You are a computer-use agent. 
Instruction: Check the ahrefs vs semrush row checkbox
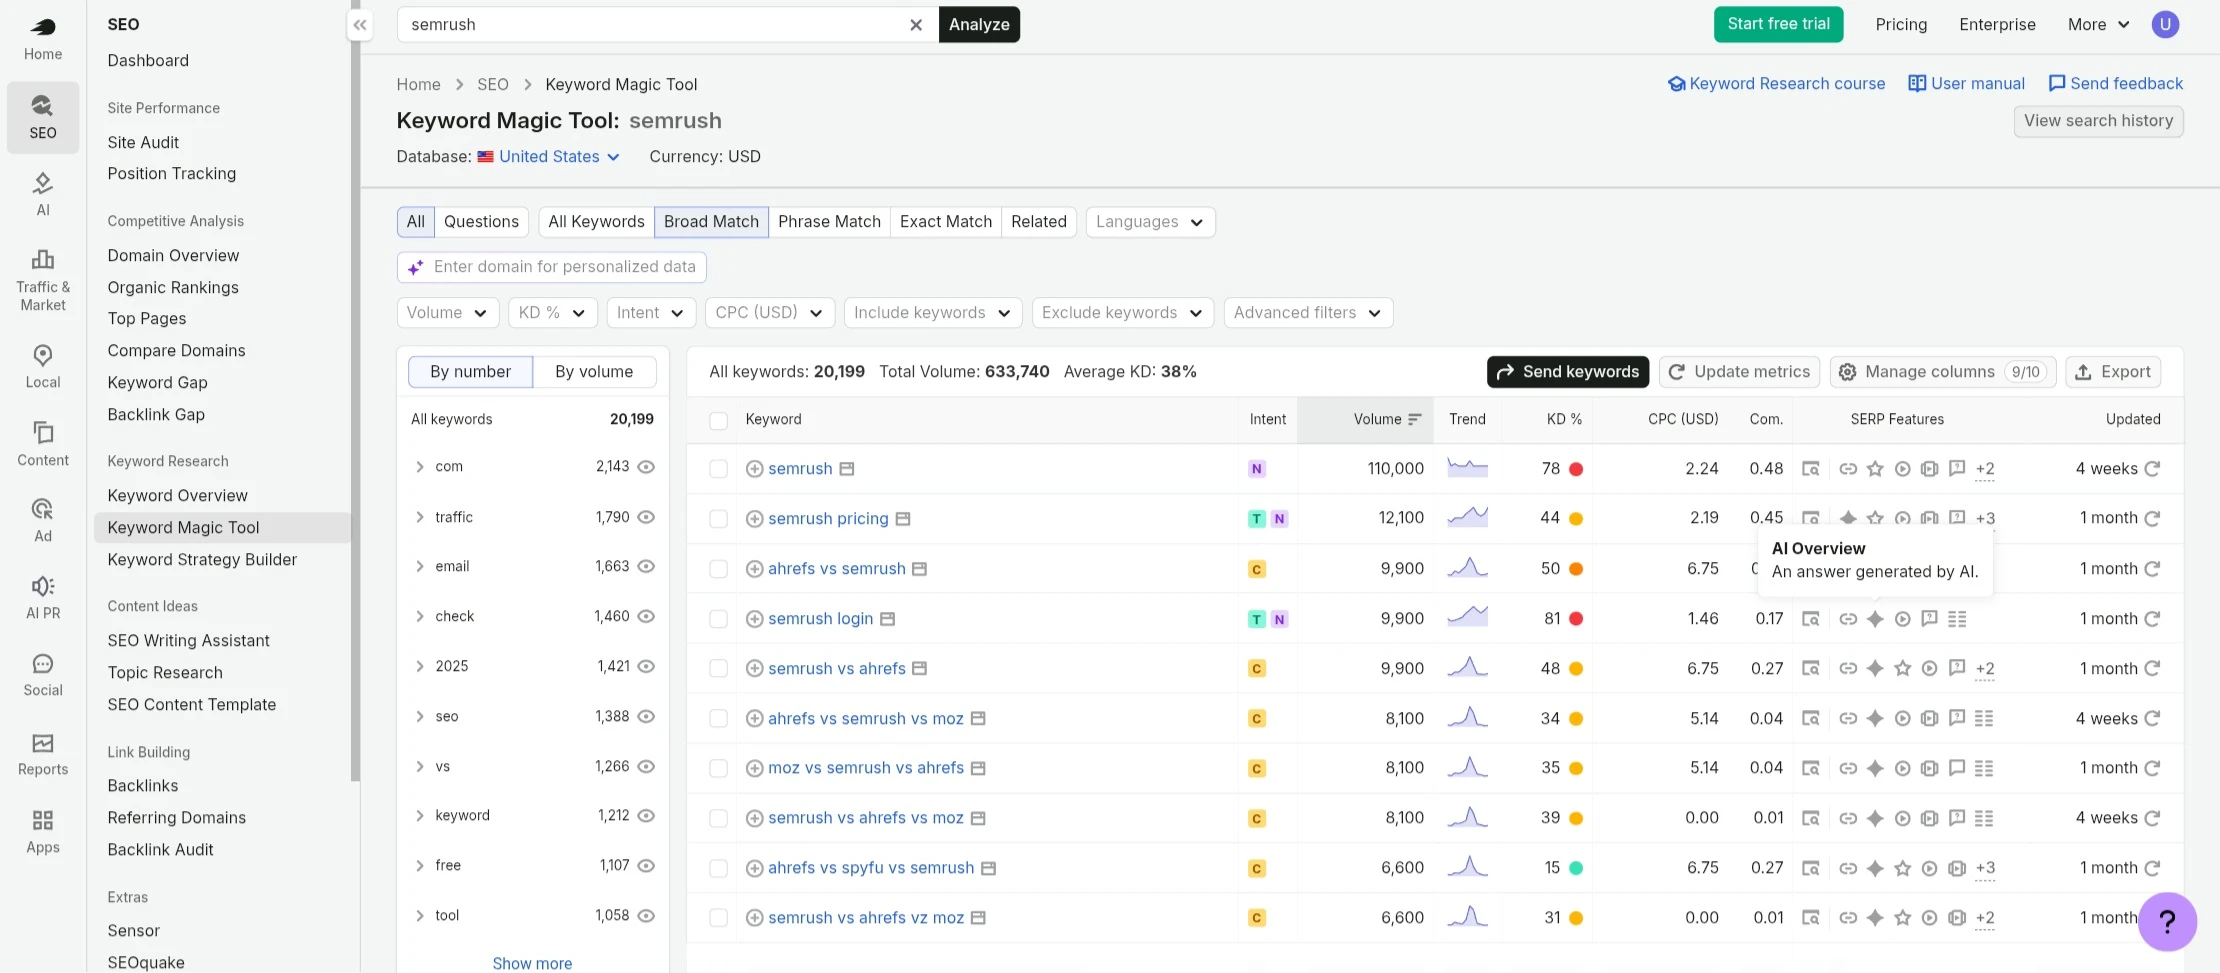point(718,569)
